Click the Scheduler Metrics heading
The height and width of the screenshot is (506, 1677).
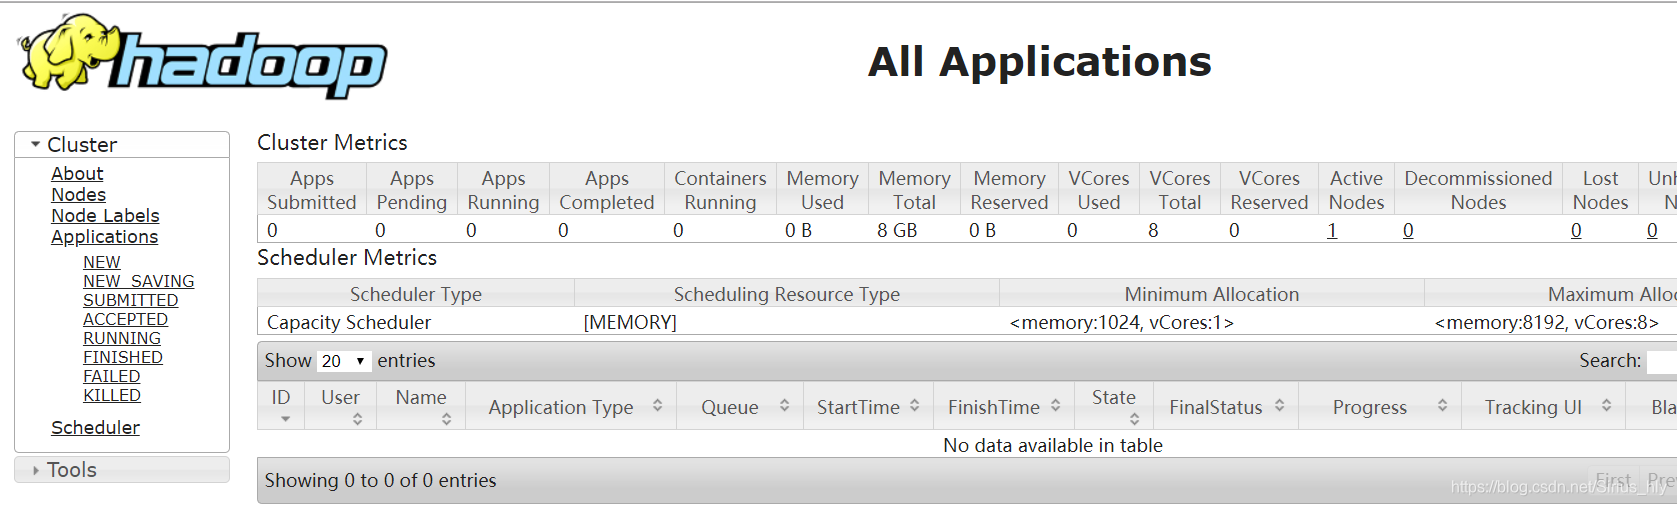click(x=347, y=258)
